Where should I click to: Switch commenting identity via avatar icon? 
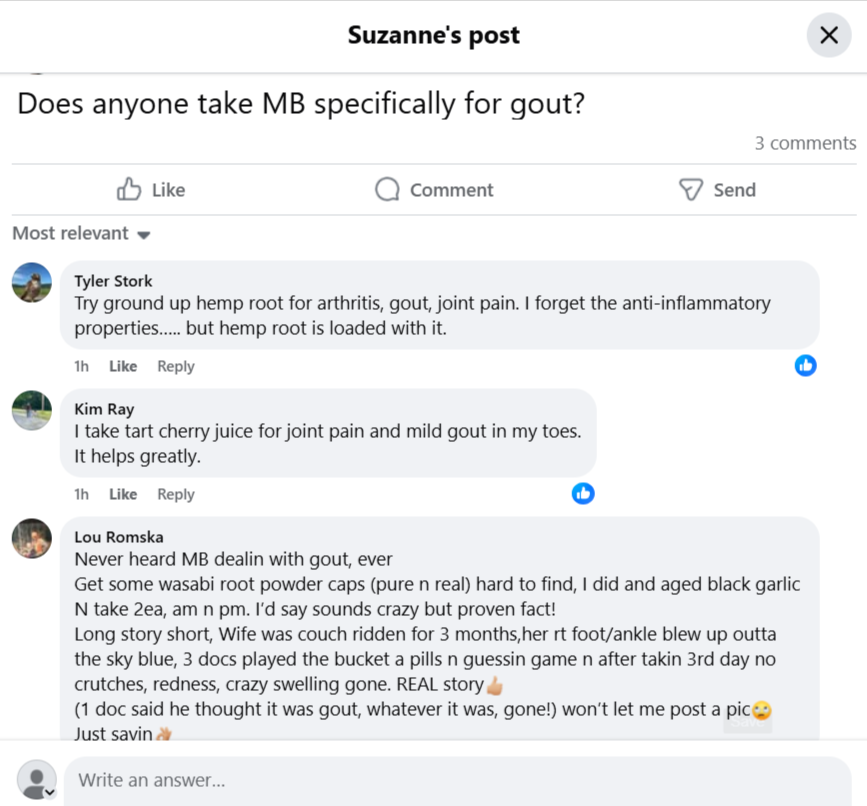tap(38, 780)
